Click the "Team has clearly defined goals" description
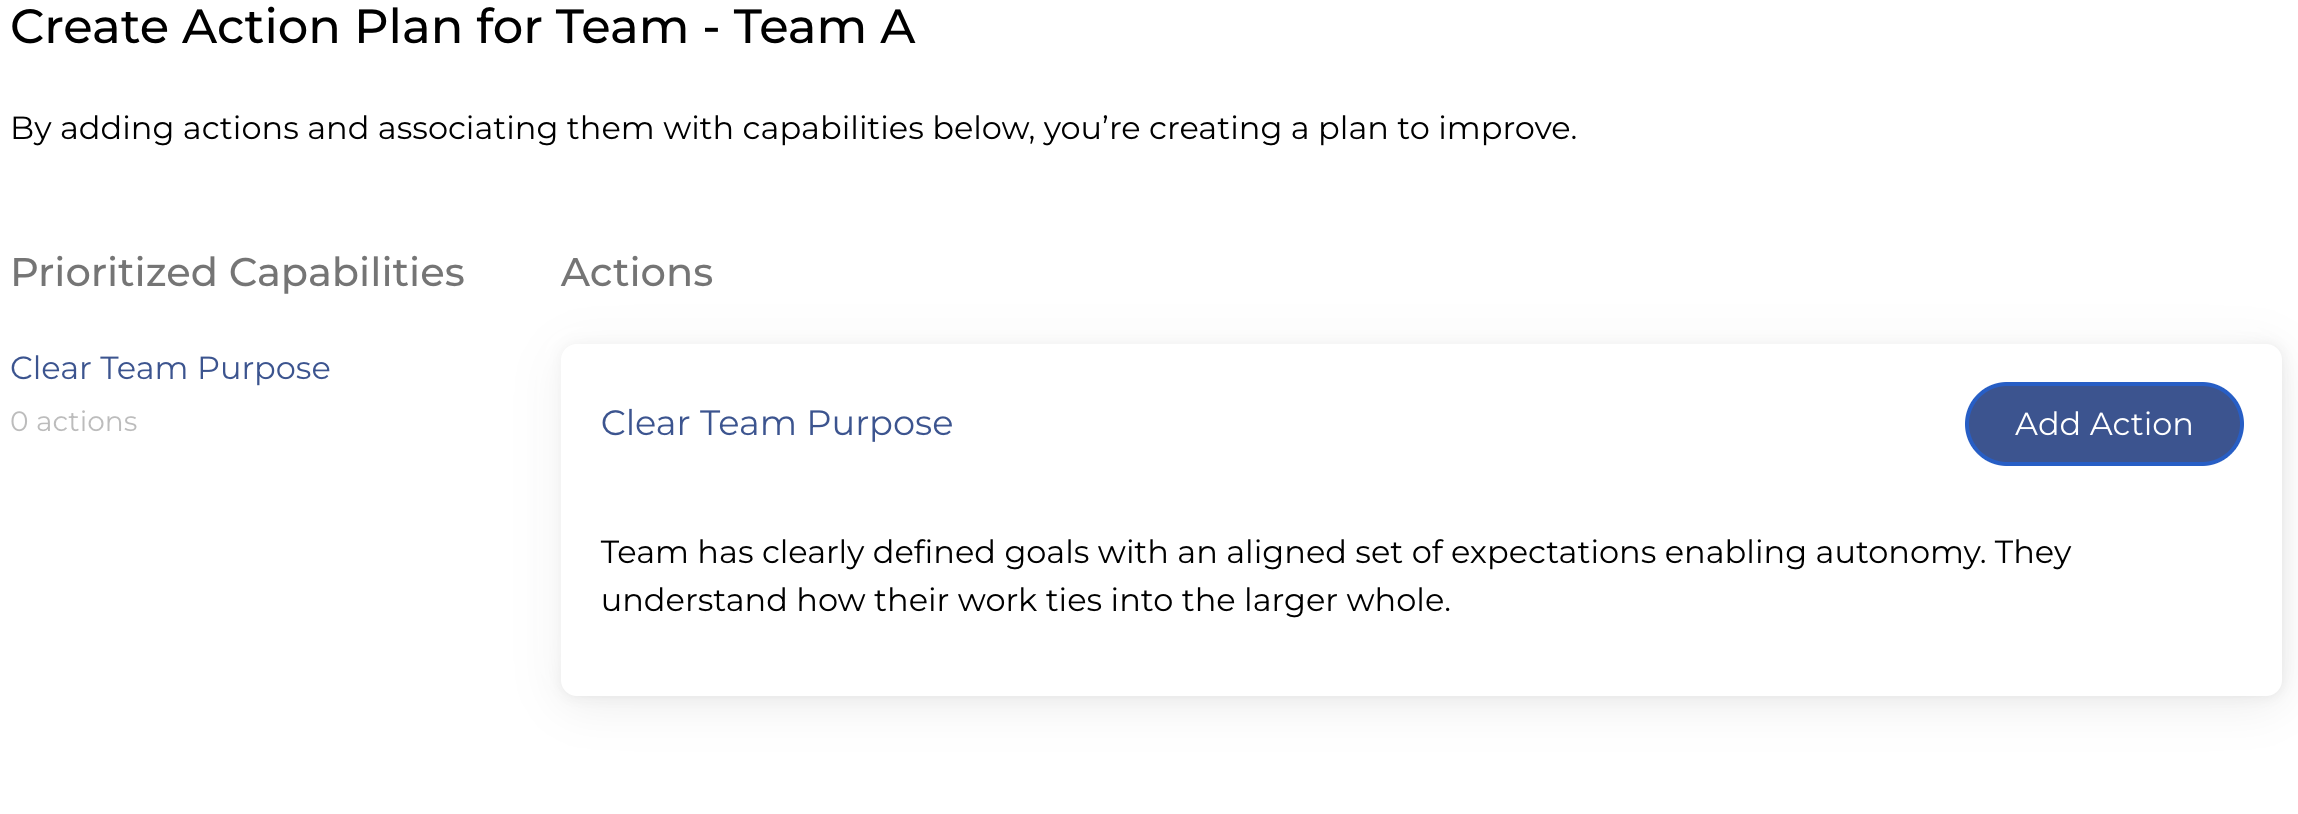The height and width of the screenshot is (814, 2298). point(1335,552)
